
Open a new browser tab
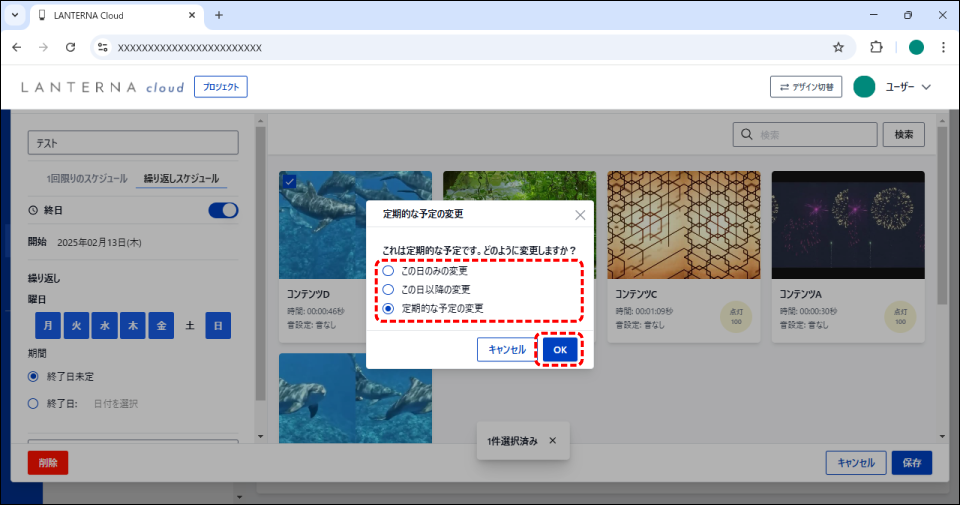219,15
